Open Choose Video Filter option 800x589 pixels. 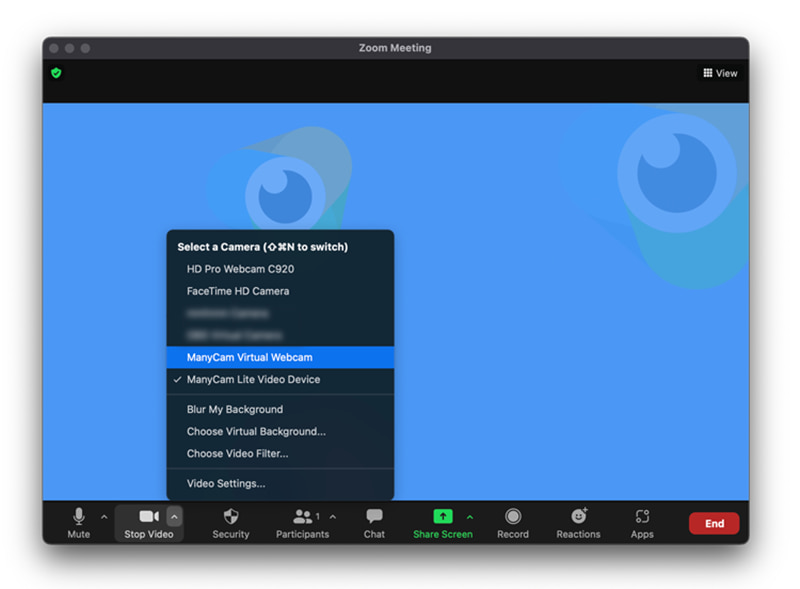280,453
